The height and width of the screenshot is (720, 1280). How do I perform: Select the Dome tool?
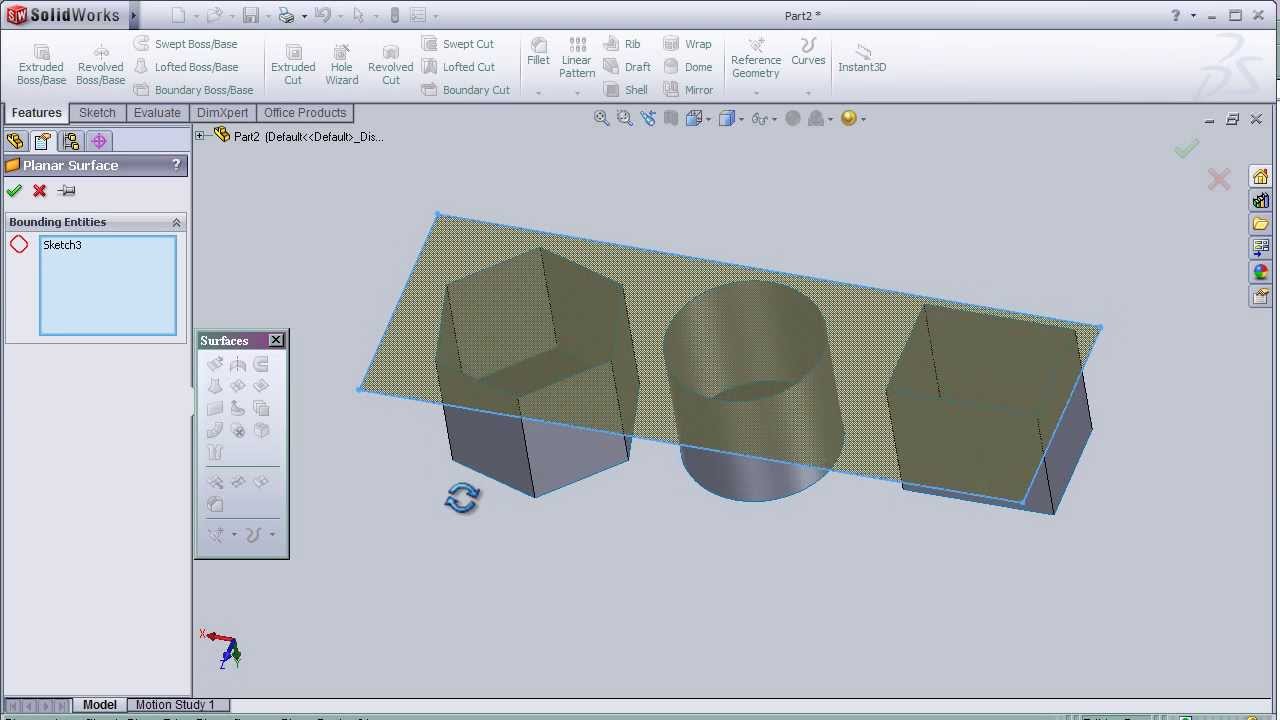688,67
